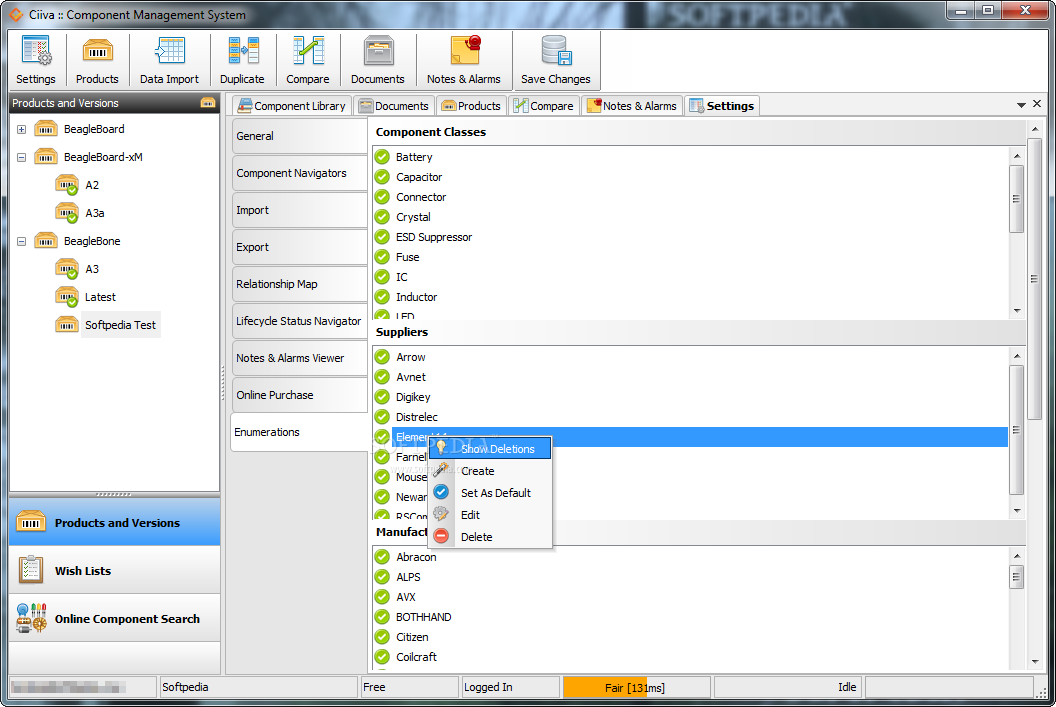
Task: Select the Softpedia Test version icon
Action: pos(67,325)
